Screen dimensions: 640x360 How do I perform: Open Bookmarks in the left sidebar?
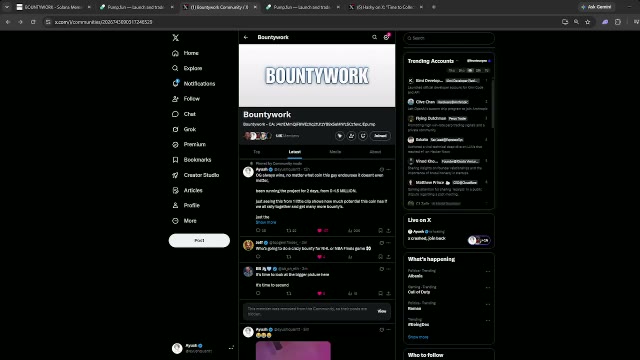tap(191, 160)
